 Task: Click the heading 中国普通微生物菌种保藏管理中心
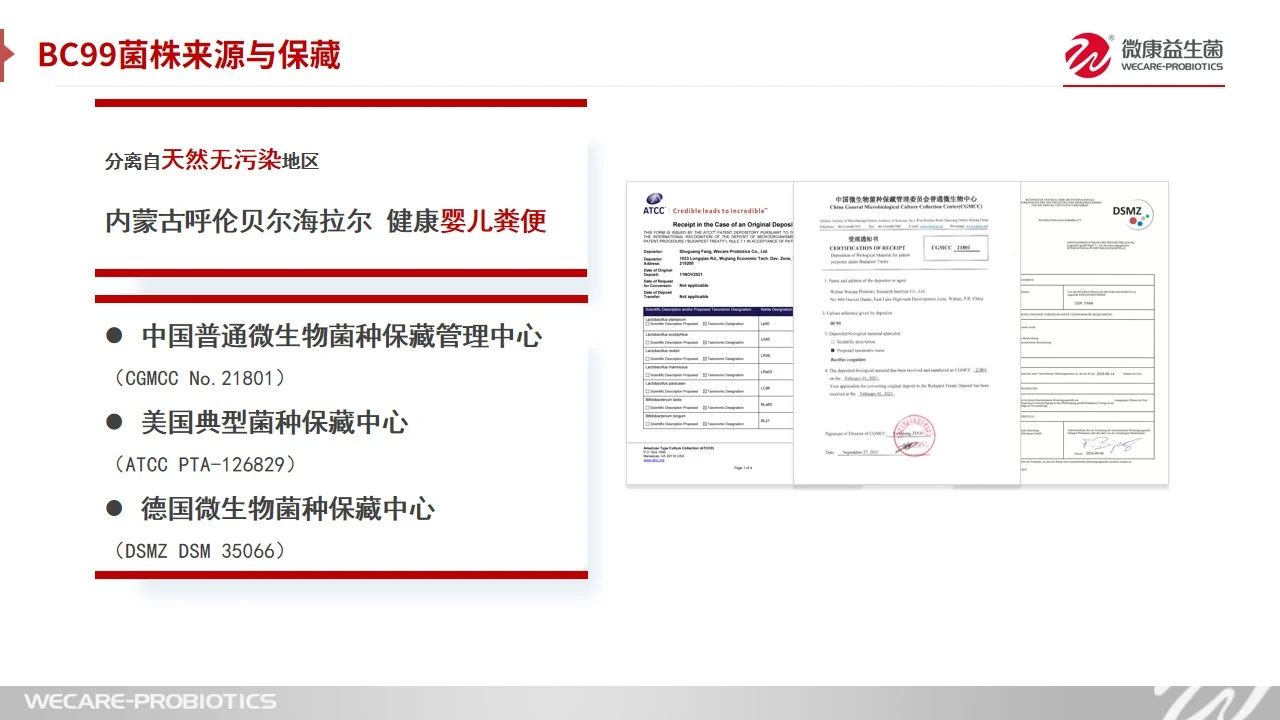tap(341, 336)
